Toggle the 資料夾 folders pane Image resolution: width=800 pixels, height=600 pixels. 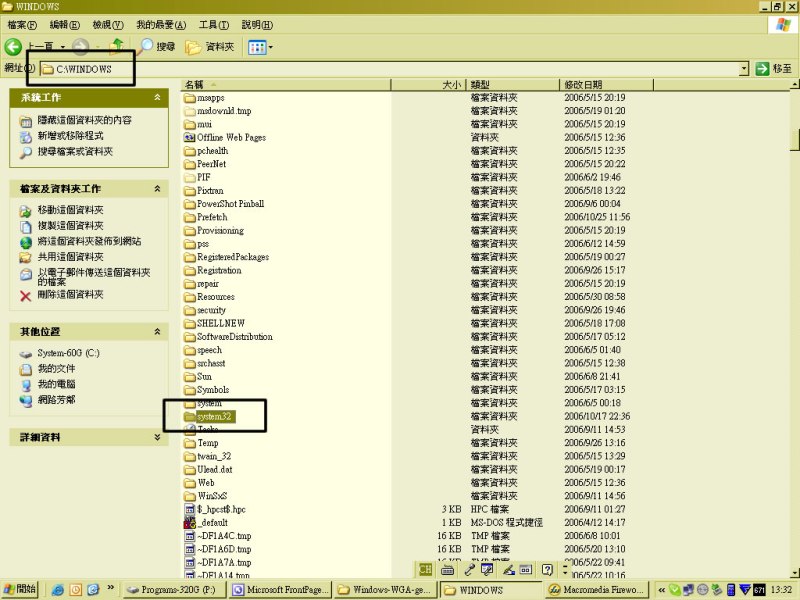[x=210, y=47]
